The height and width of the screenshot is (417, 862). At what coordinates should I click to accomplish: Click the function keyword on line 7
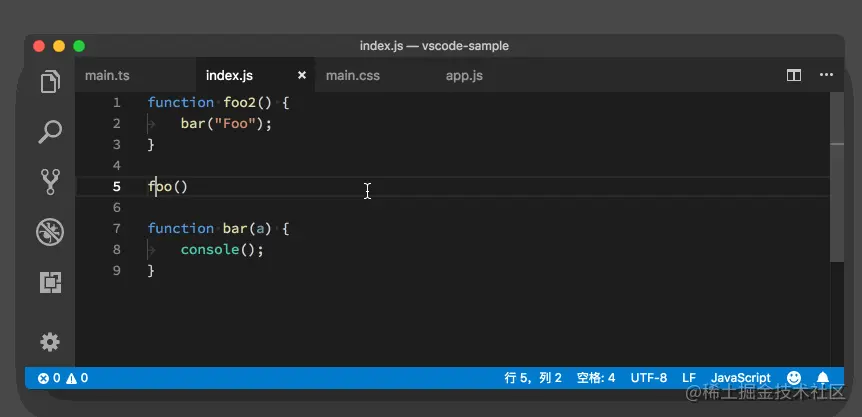(181, 229)
